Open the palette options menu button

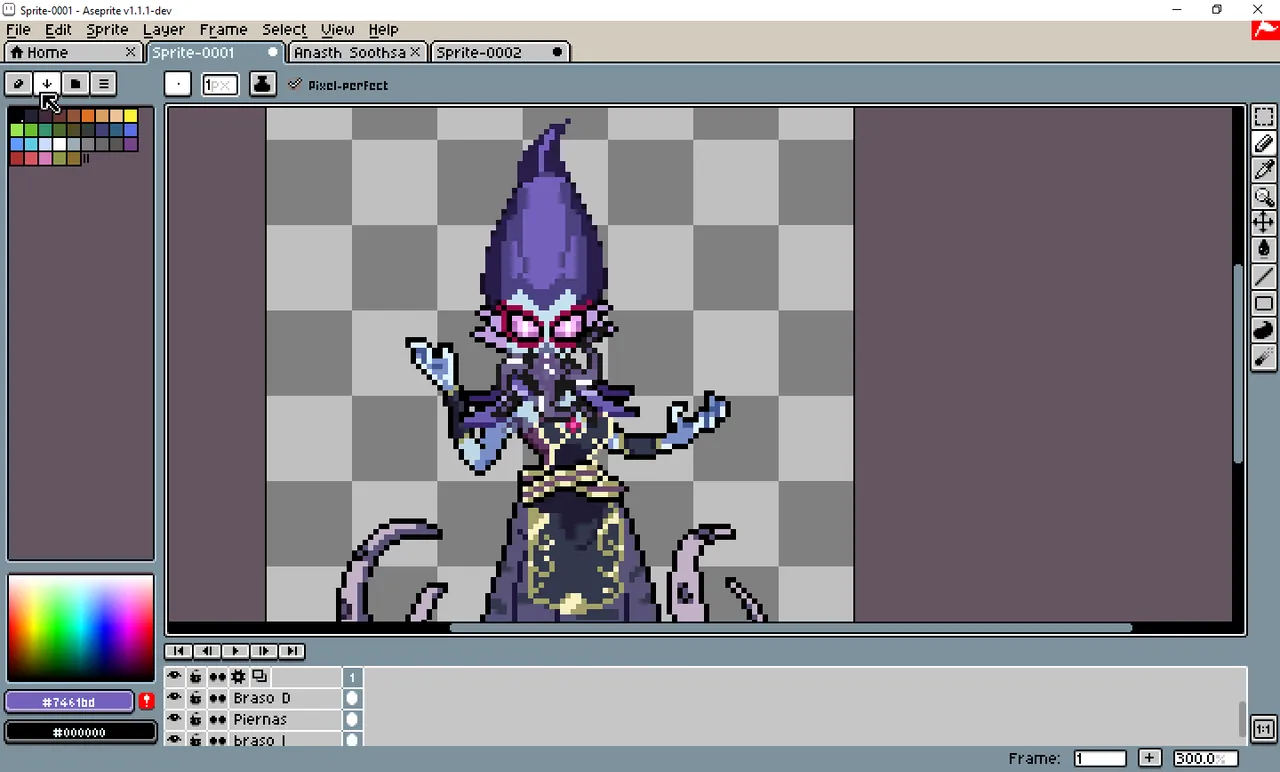(x=103, y=84)
